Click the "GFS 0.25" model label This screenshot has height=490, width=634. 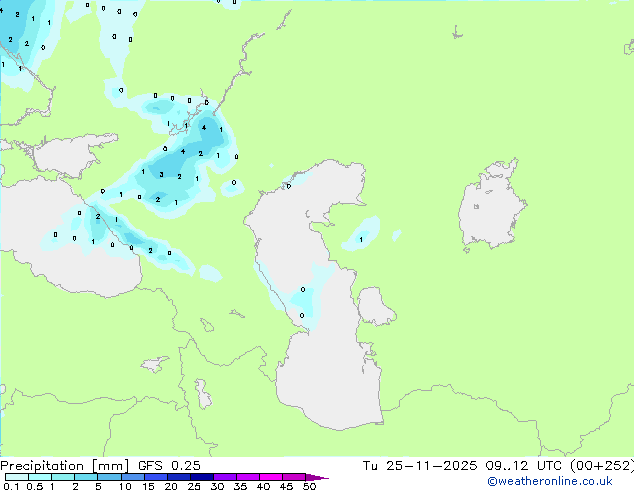point(169,466)
